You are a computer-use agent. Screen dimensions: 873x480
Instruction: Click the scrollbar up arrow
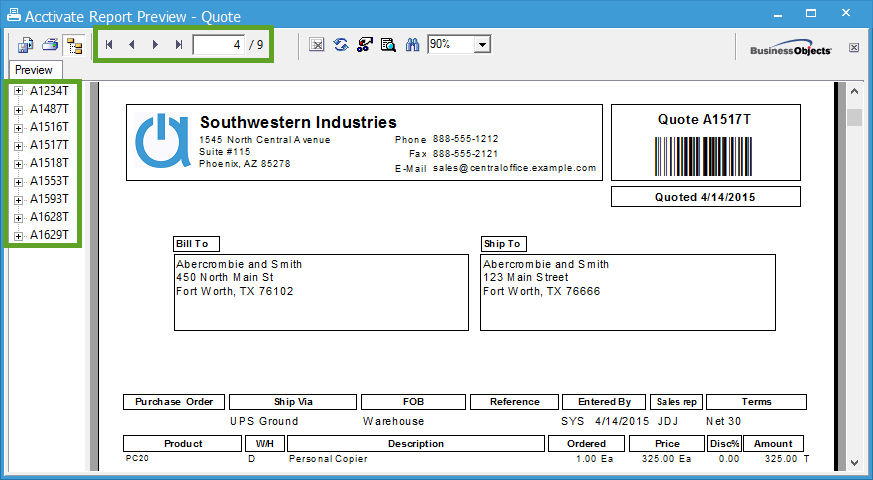point(855,91)
